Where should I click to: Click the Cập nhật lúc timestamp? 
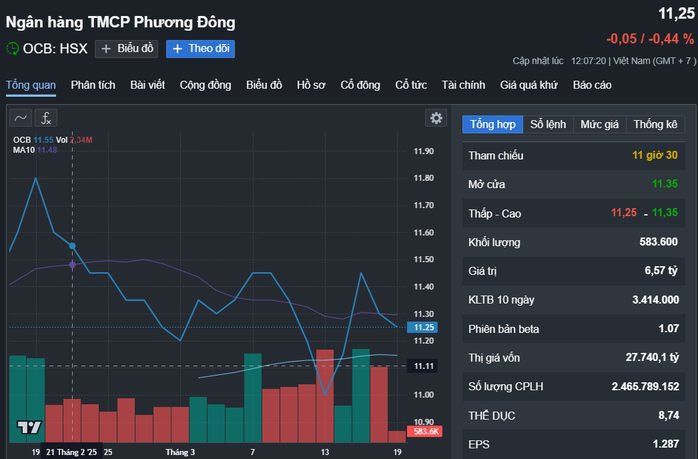(604, 61)
